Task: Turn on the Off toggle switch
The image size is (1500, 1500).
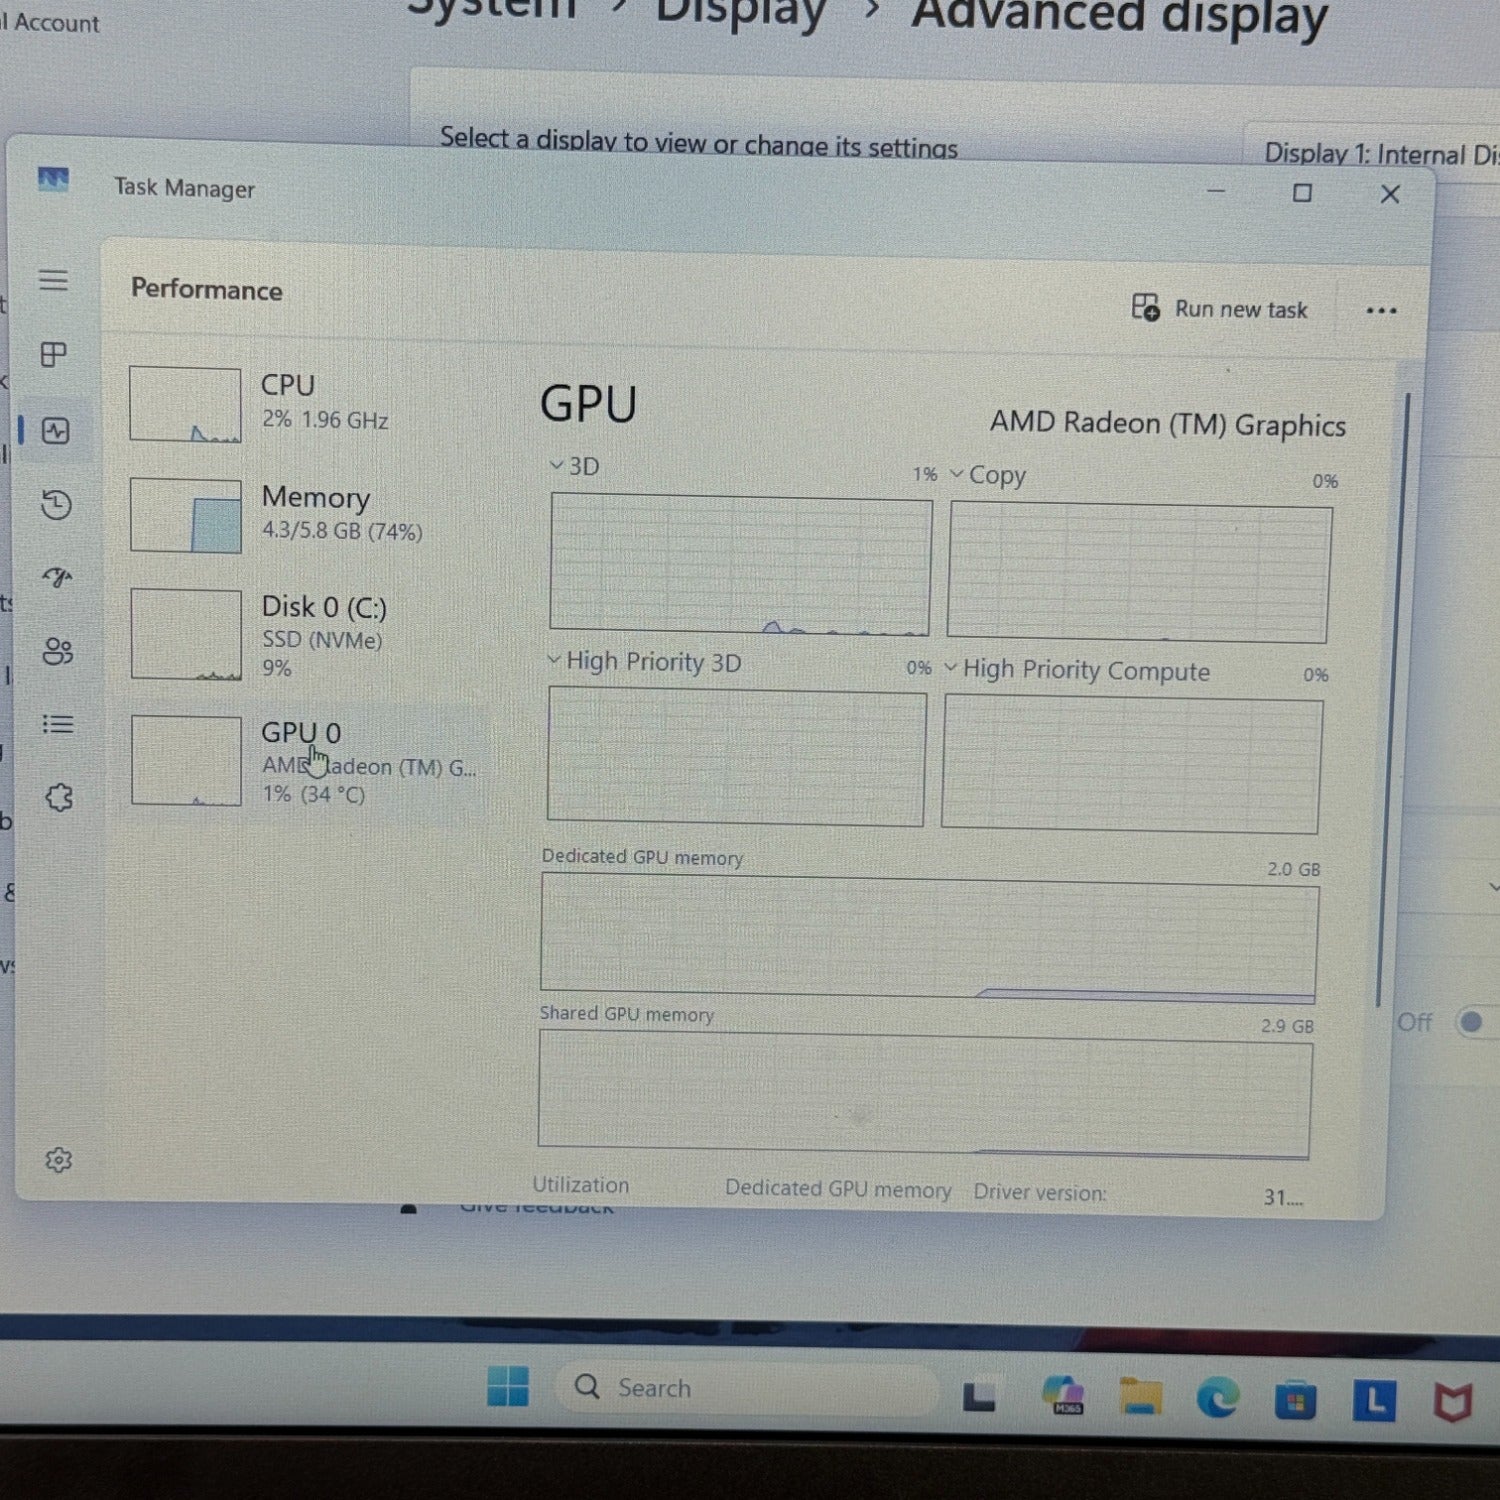Action: (1470, 1022)
